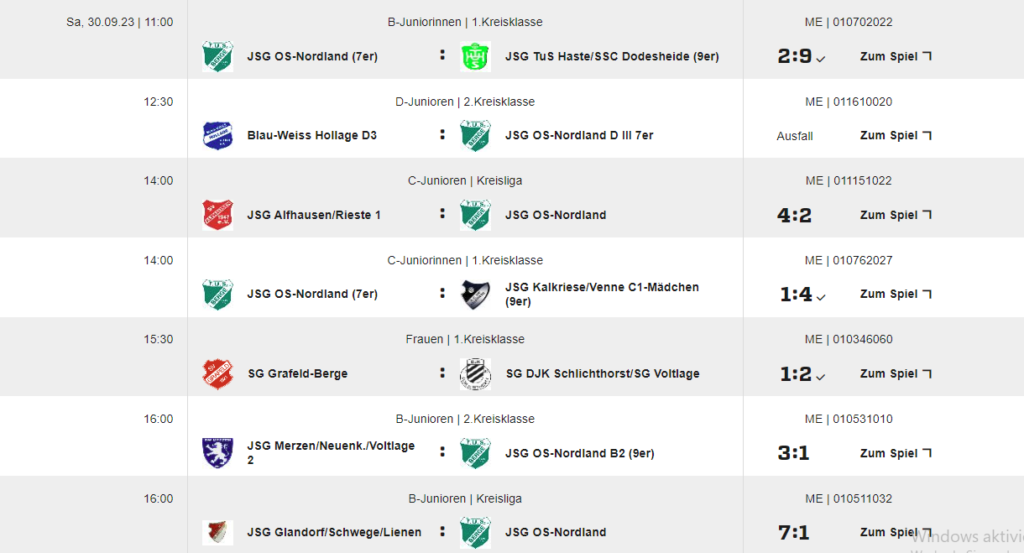
Task: Click JSG Glandorf/Schwege/Lienen club crest
Action: coord(217,532)
